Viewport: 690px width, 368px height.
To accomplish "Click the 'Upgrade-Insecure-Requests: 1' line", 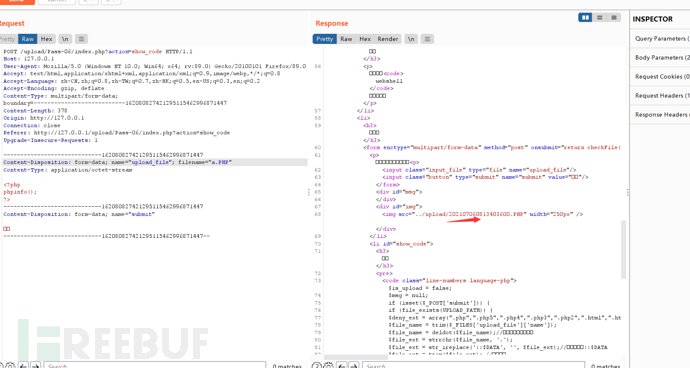I will pos(50,140).
